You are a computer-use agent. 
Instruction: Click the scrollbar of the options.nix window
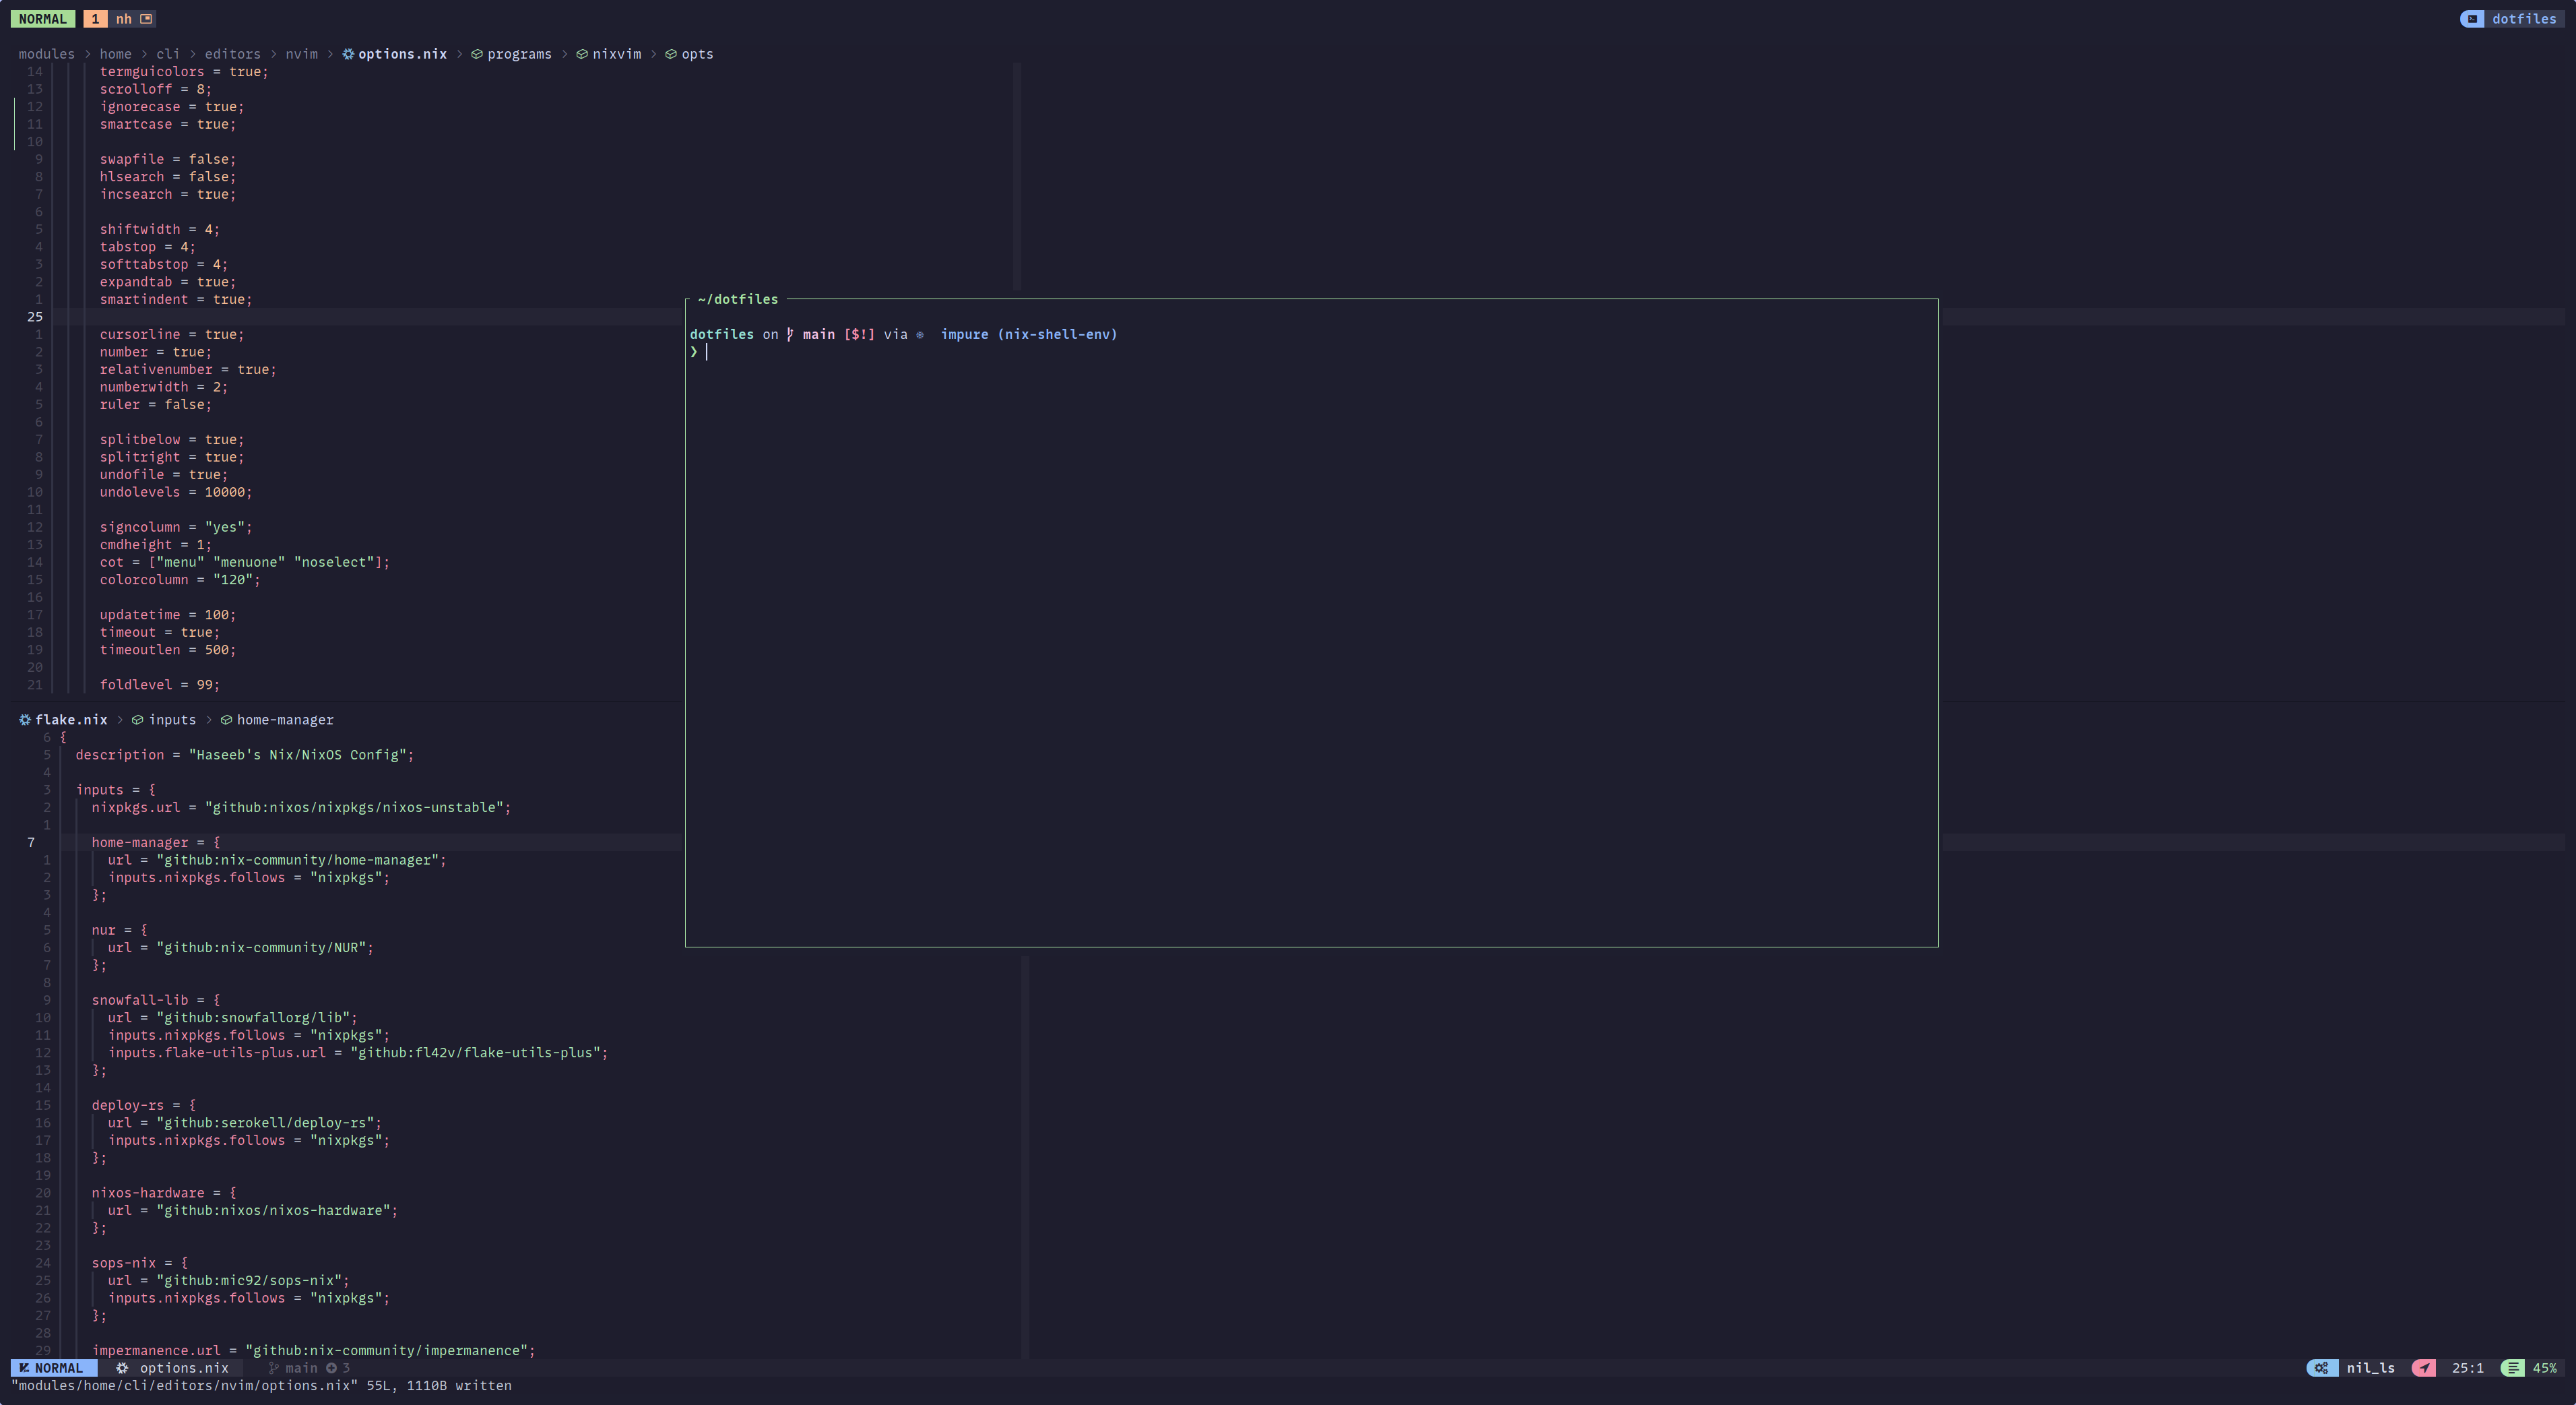(1017, 175)
